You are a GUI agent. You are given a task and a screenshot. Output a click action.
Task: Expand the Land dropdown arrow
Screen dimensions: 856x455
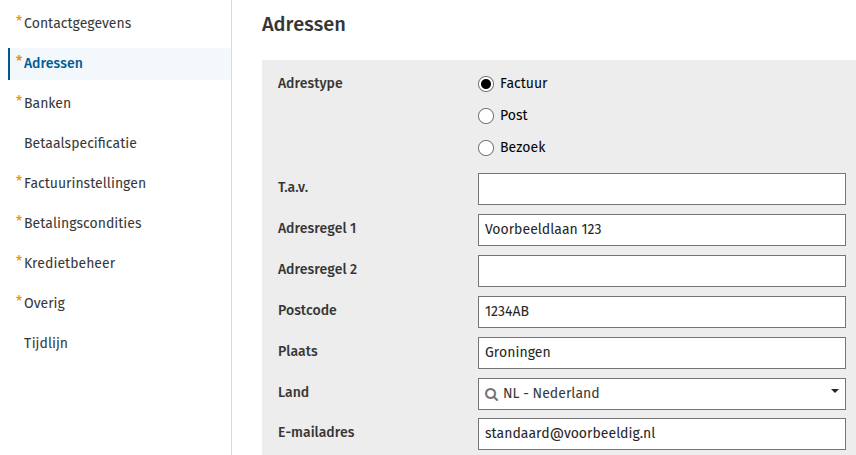[x=834, y=391]
